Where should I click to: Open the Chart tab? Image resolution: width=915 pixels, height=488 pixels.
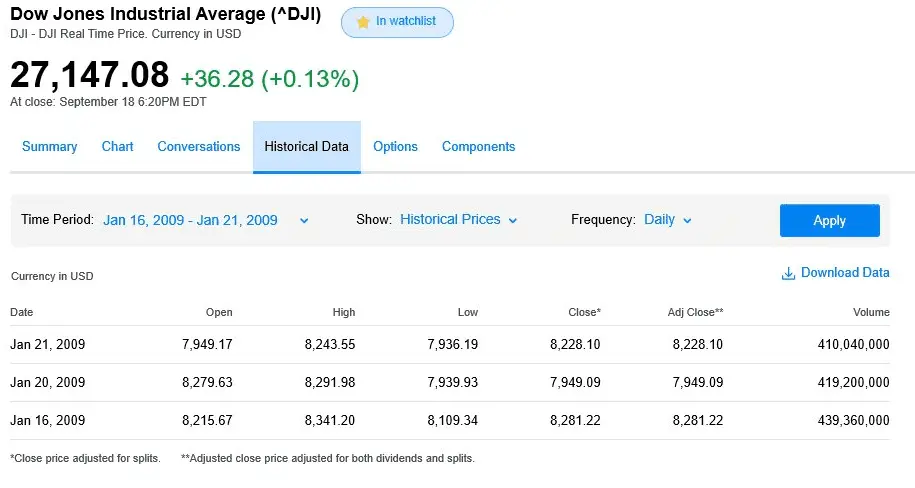(117, 147)
